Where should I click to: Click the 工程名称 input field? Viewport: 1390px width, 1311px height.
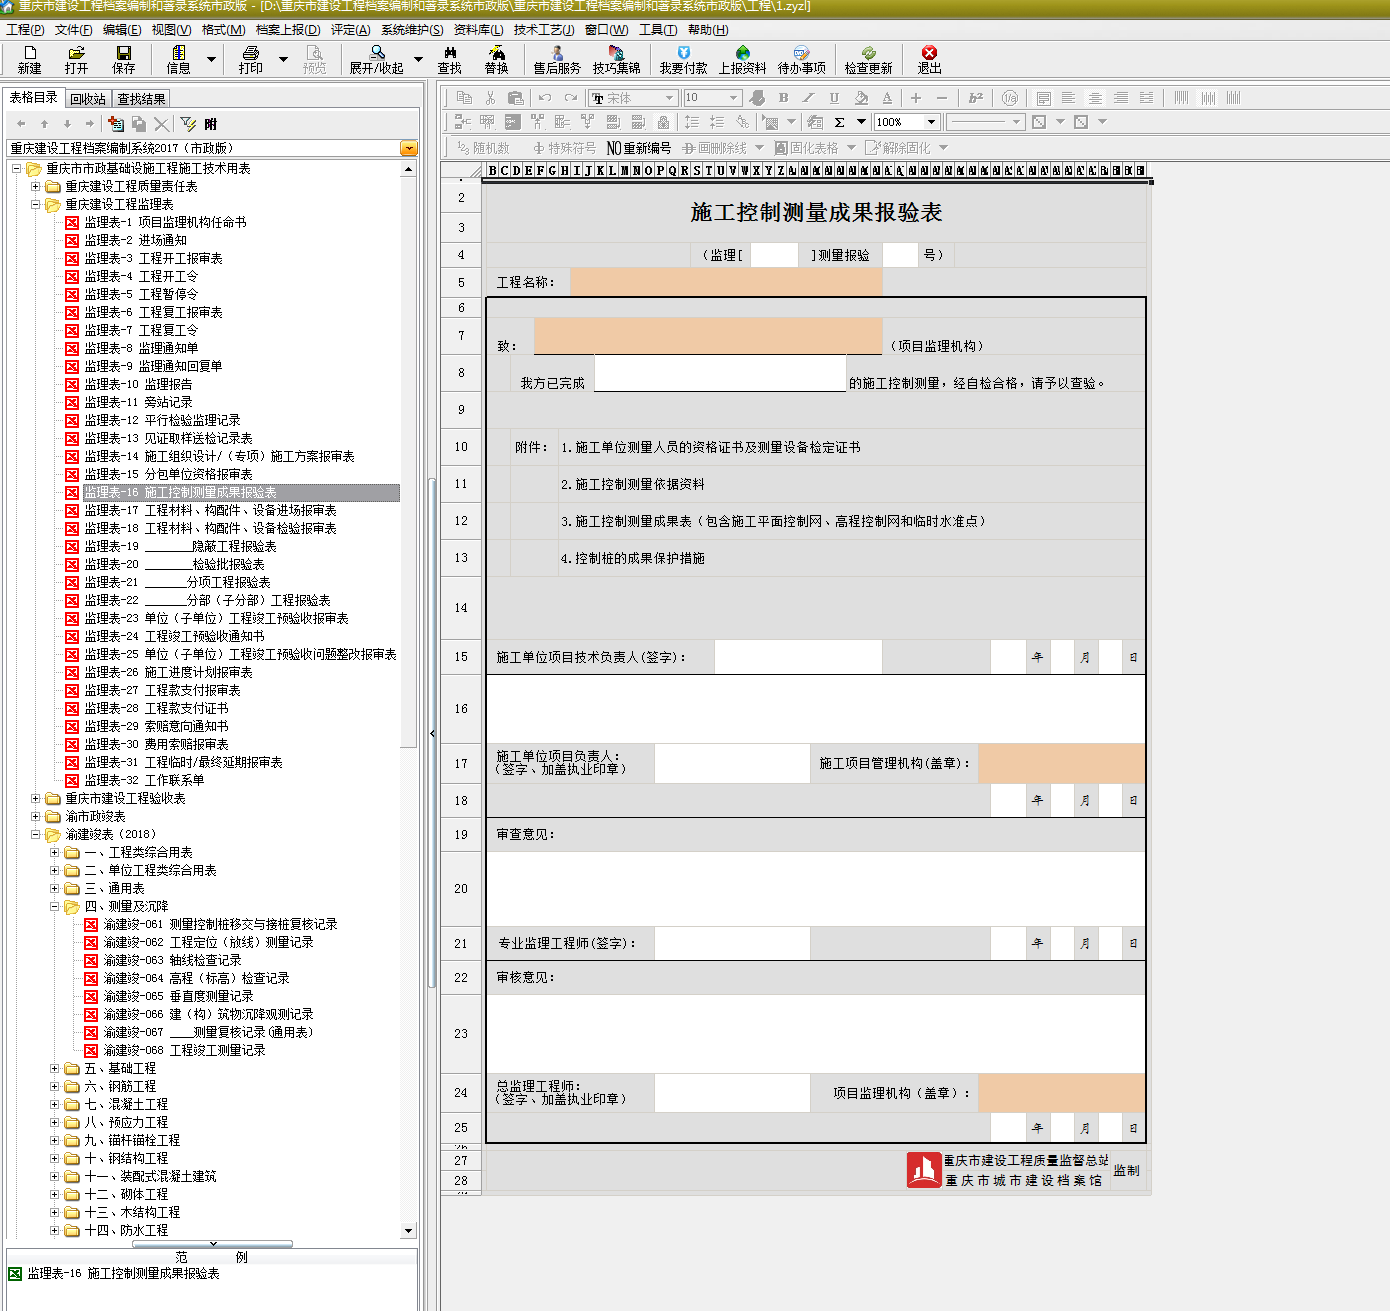726,282
